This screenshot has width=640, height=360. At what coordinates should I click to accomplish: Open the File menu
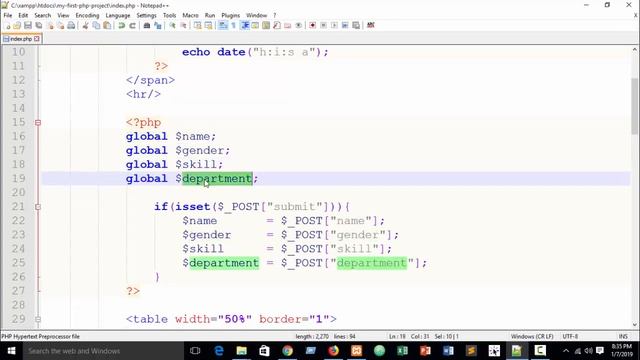pyautogui.click(x=8, y=15)
